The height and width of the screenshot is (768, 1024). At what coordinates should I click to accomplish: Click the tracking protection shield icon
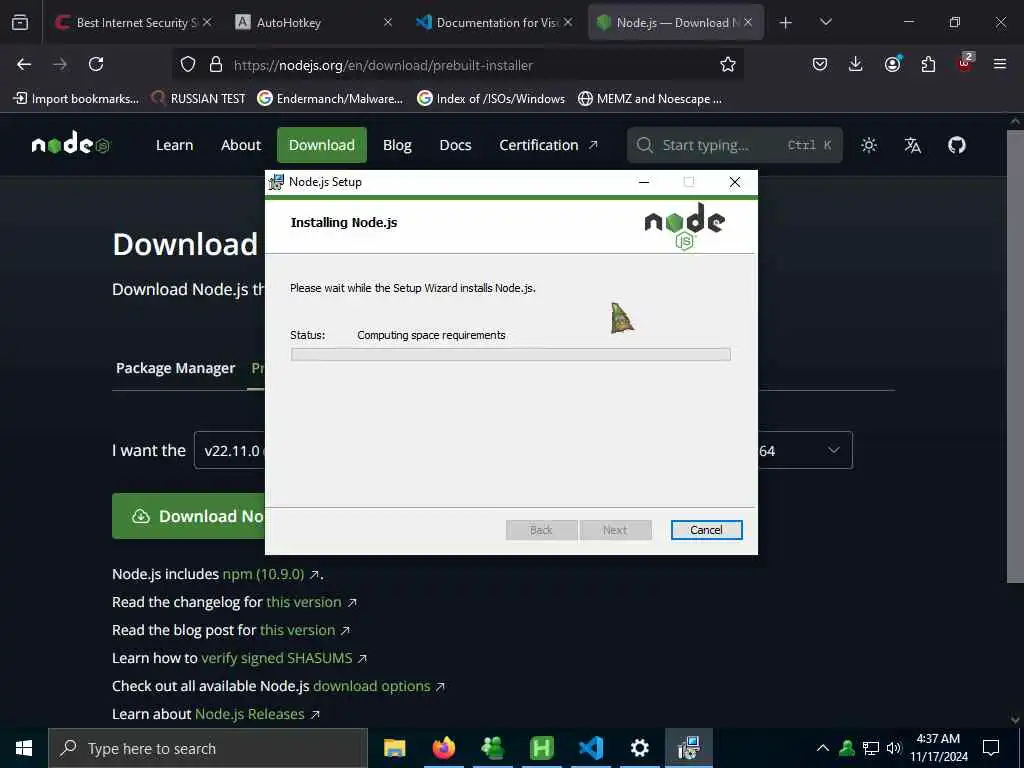click(188, 64)
